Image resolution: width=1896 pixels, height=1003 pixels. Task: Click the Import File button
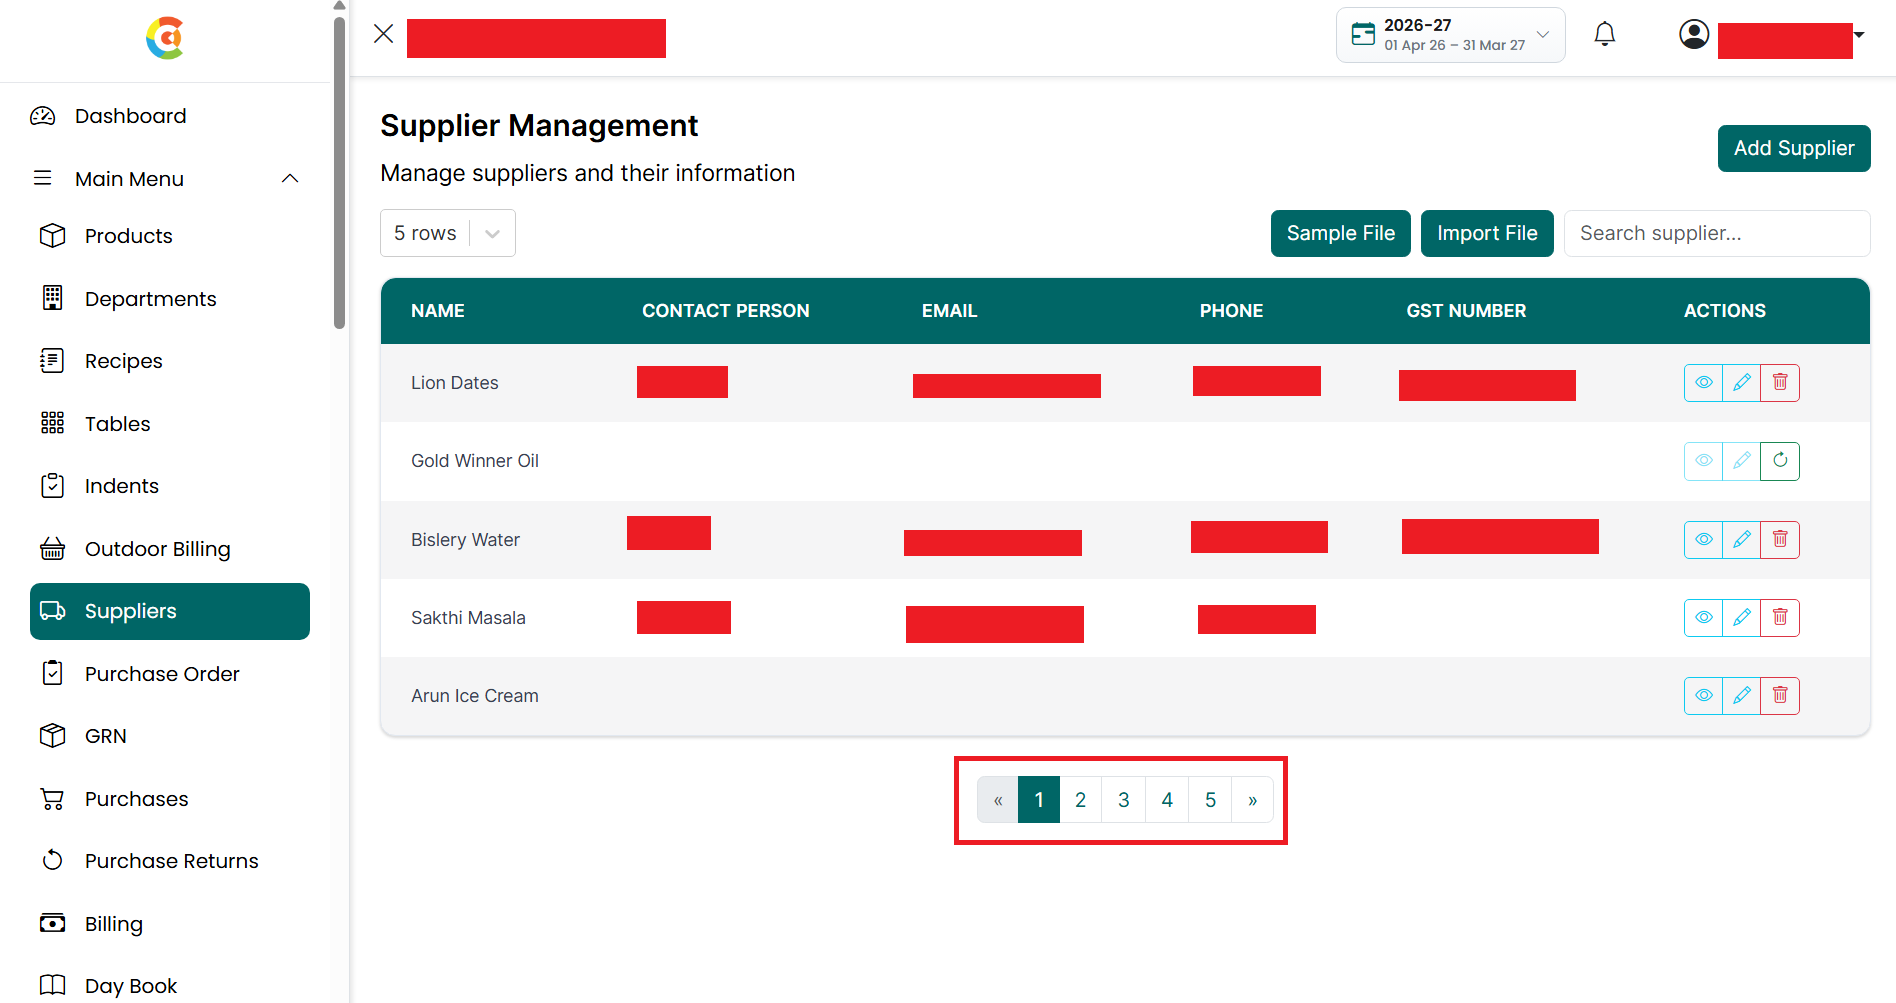(1487, 233)
